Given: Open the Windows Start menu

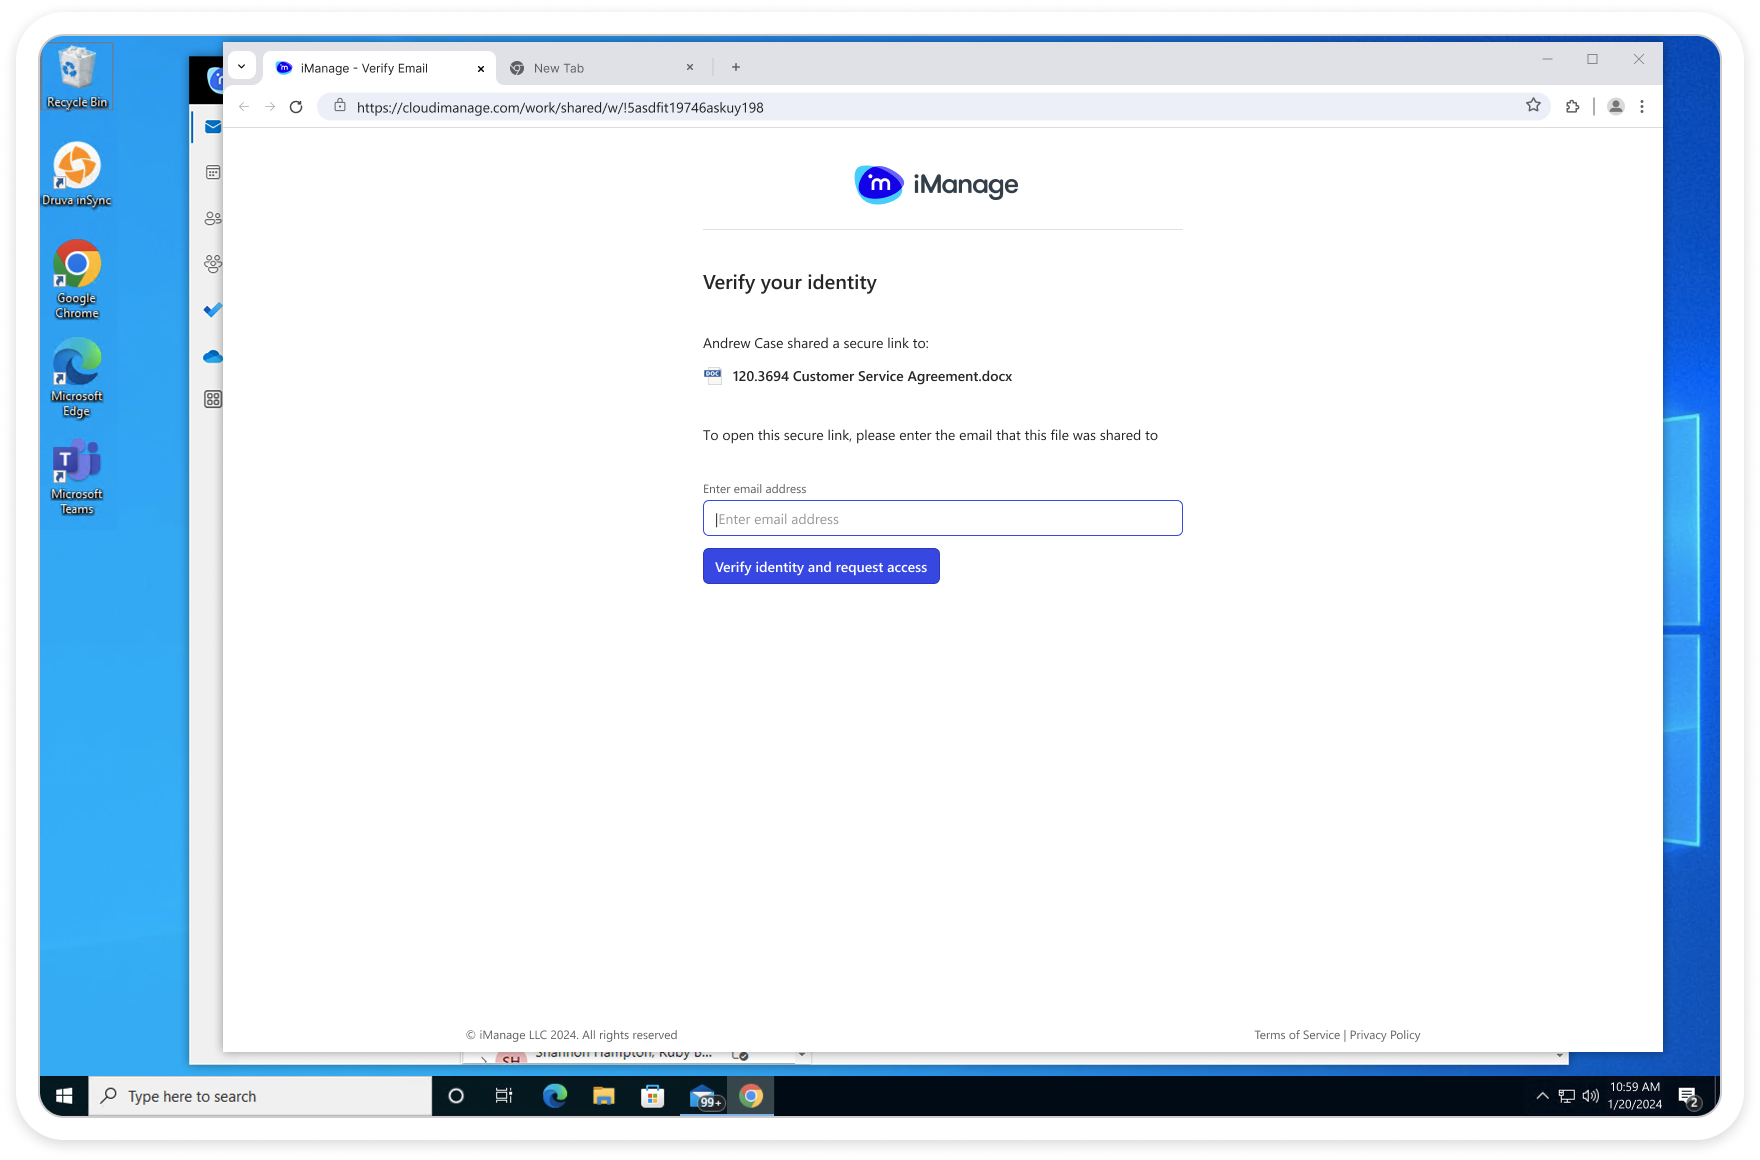Looking at the screenshot, I should pos(64,1096).
